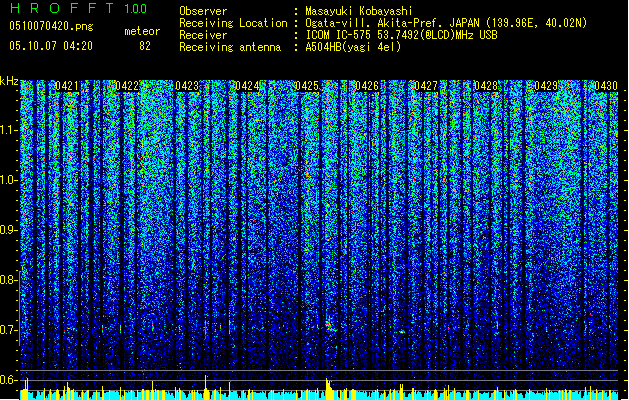The width and height of the screenshot is (629, 400).
Task: Click the 0.9 frequency axis tick
Action: [x=9, y=230]
